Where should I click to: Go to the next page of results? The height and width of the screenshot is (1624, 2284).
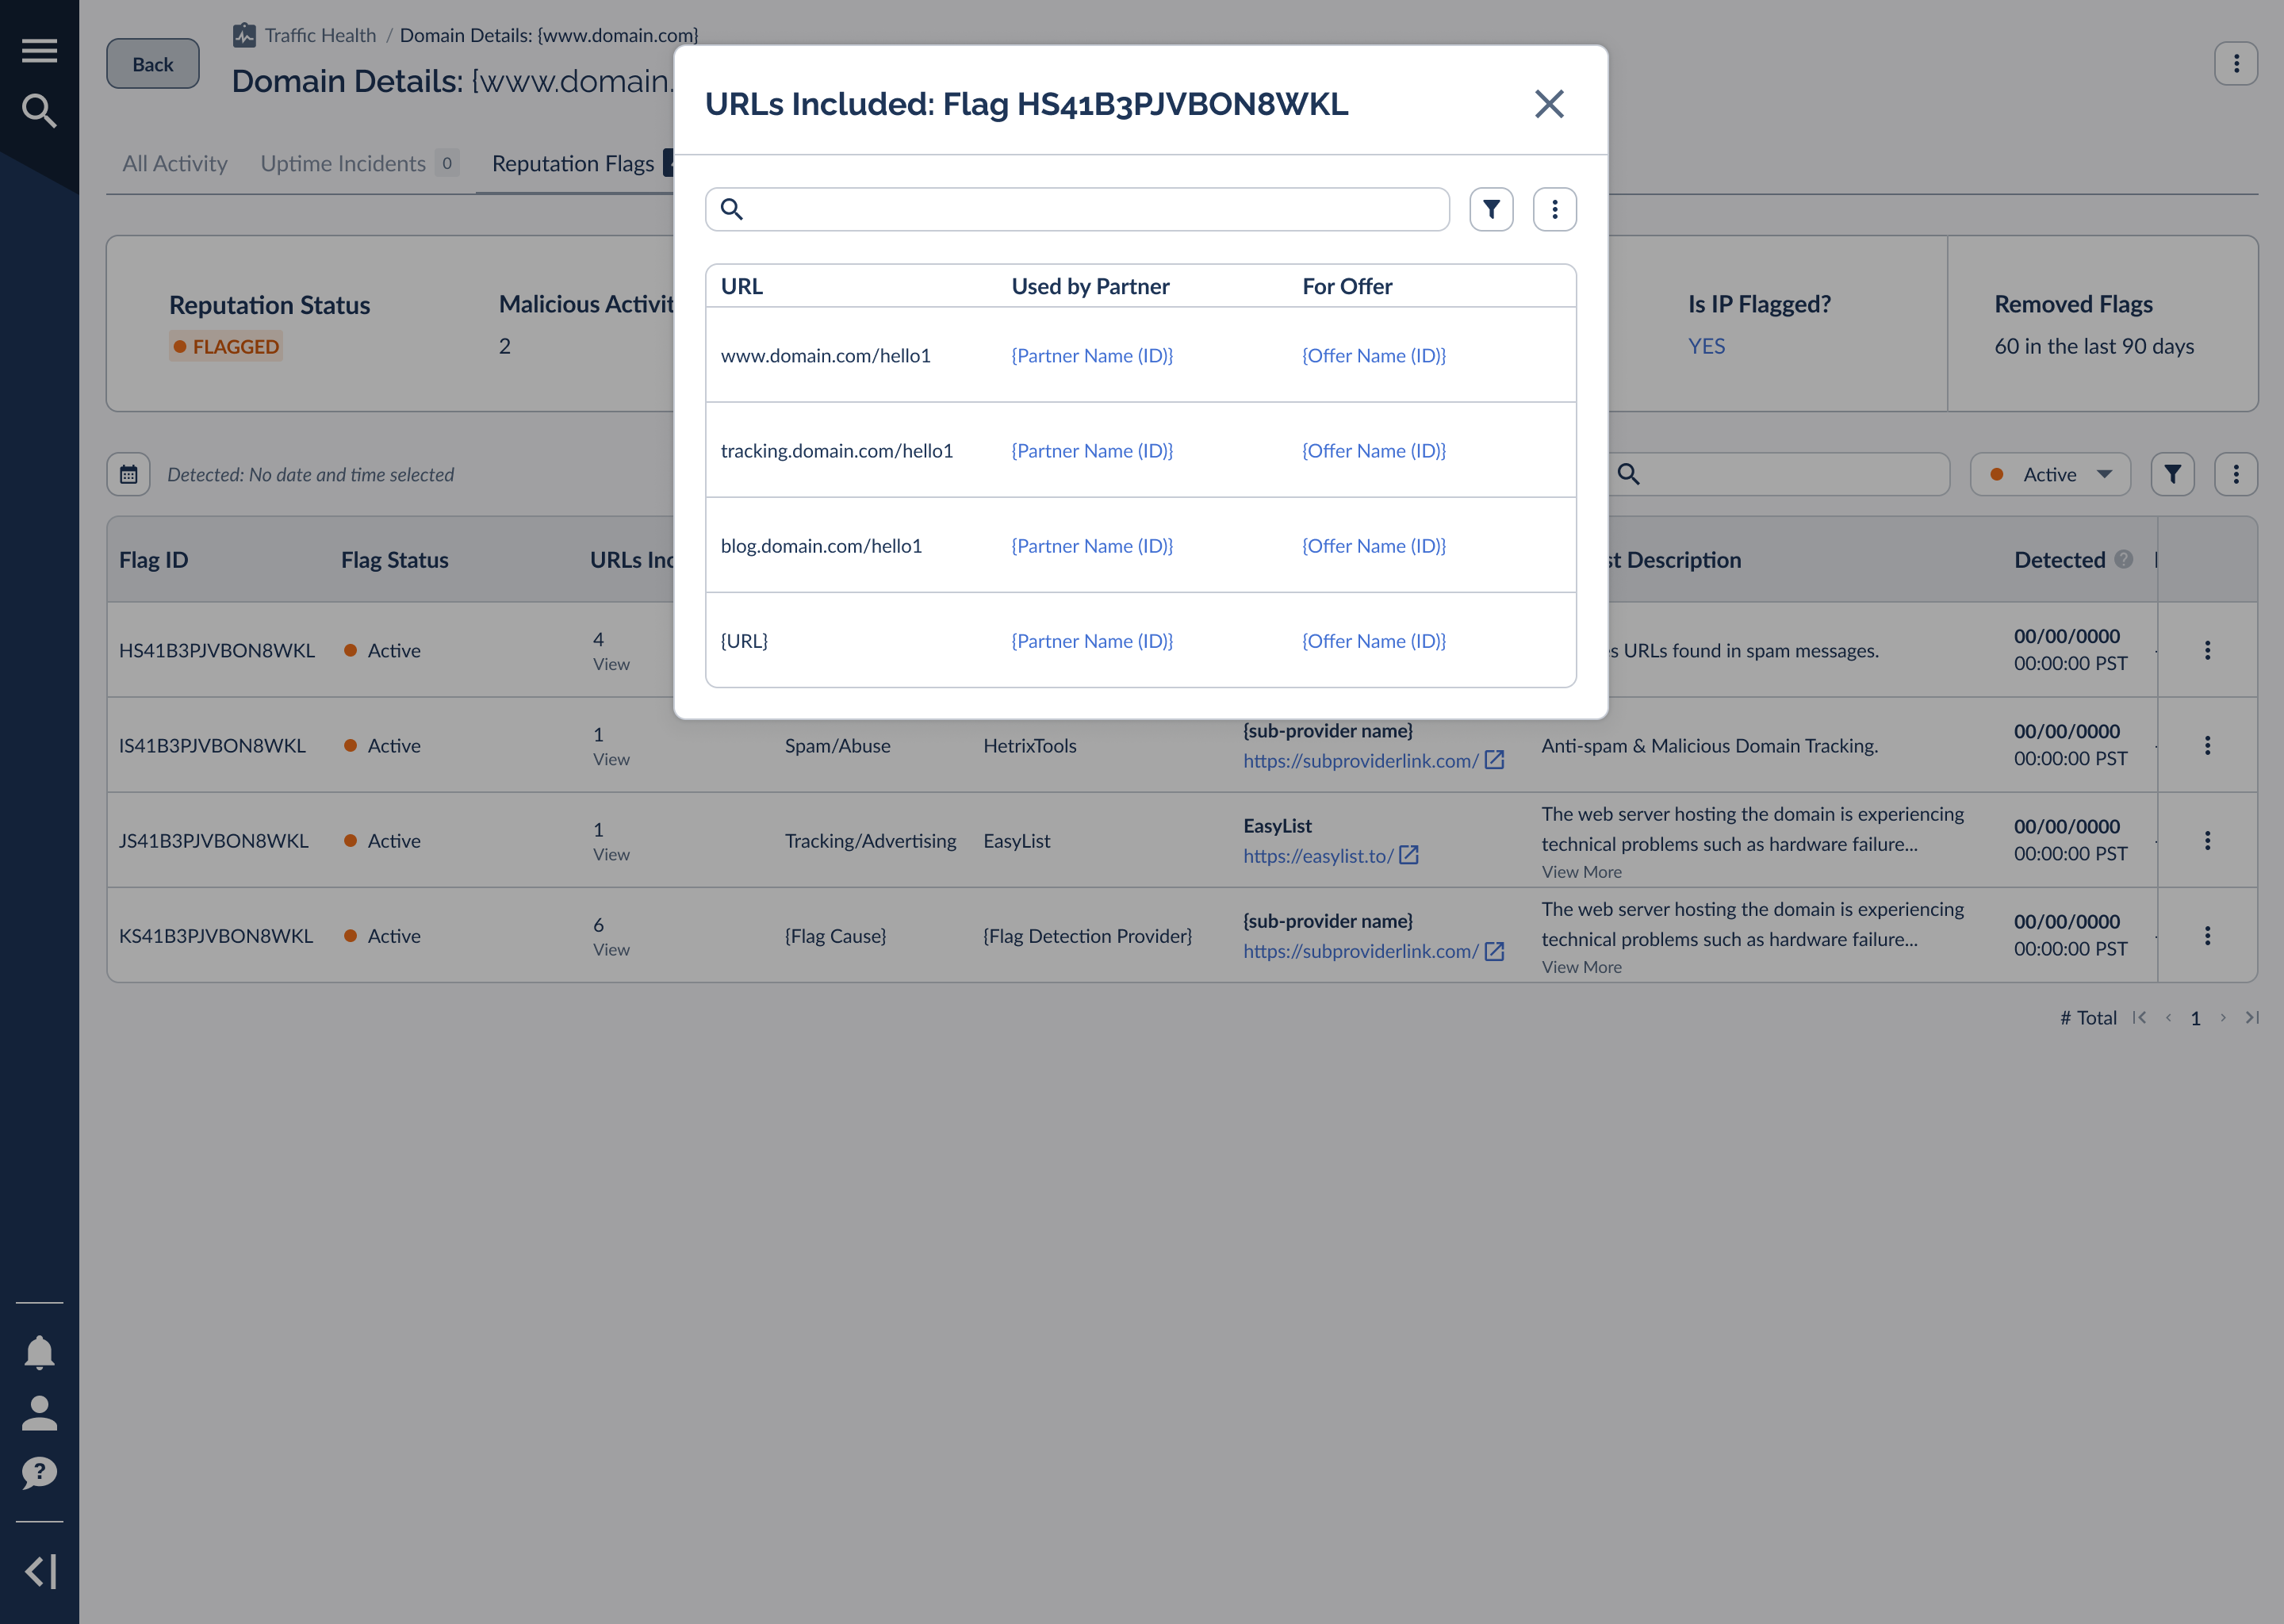coord(2223,1017)
